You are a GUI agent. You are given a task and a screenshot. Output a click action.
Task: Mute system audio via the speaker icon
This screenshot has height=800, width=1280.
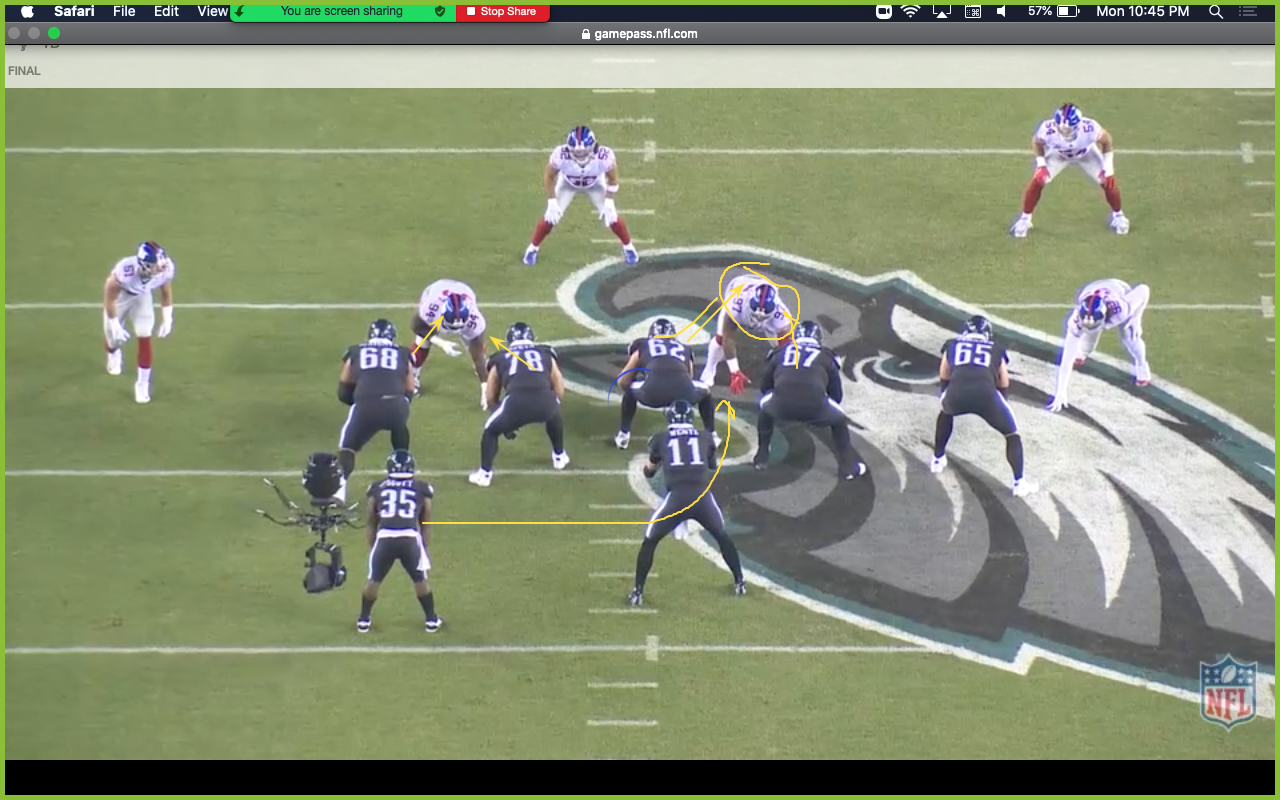coord(1002,12)
